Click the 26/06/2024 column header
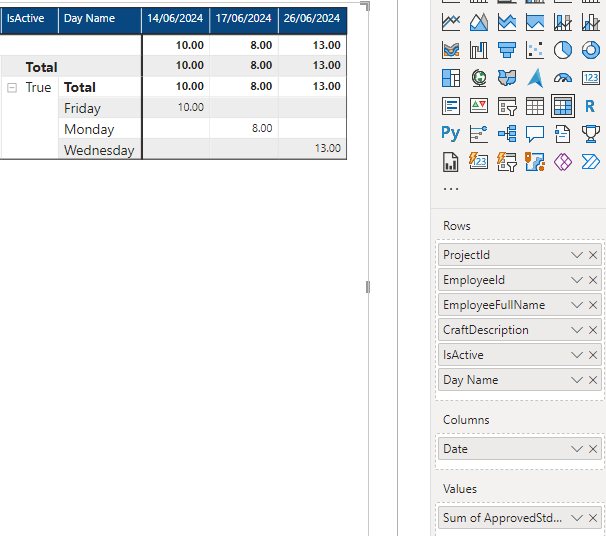Screen dimensions: 606x536 [312, 19]
